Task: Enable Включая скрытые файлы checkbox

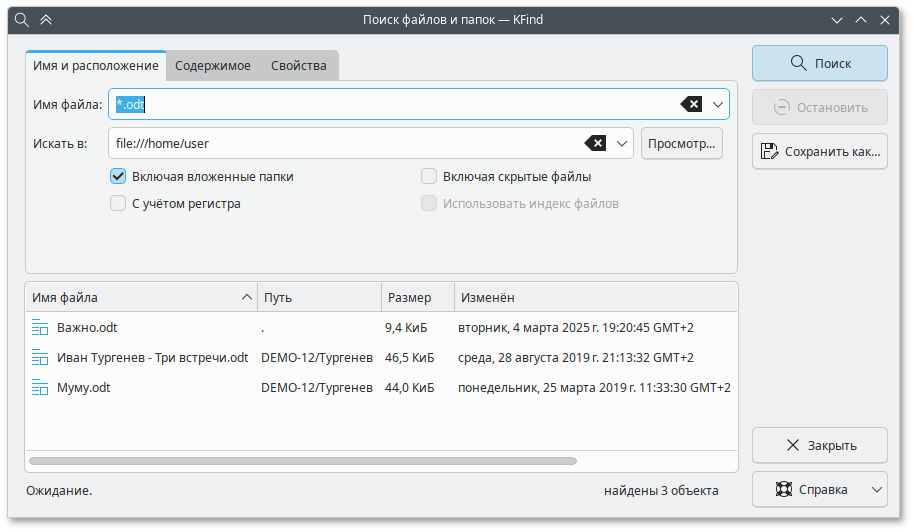Action: 429,177
